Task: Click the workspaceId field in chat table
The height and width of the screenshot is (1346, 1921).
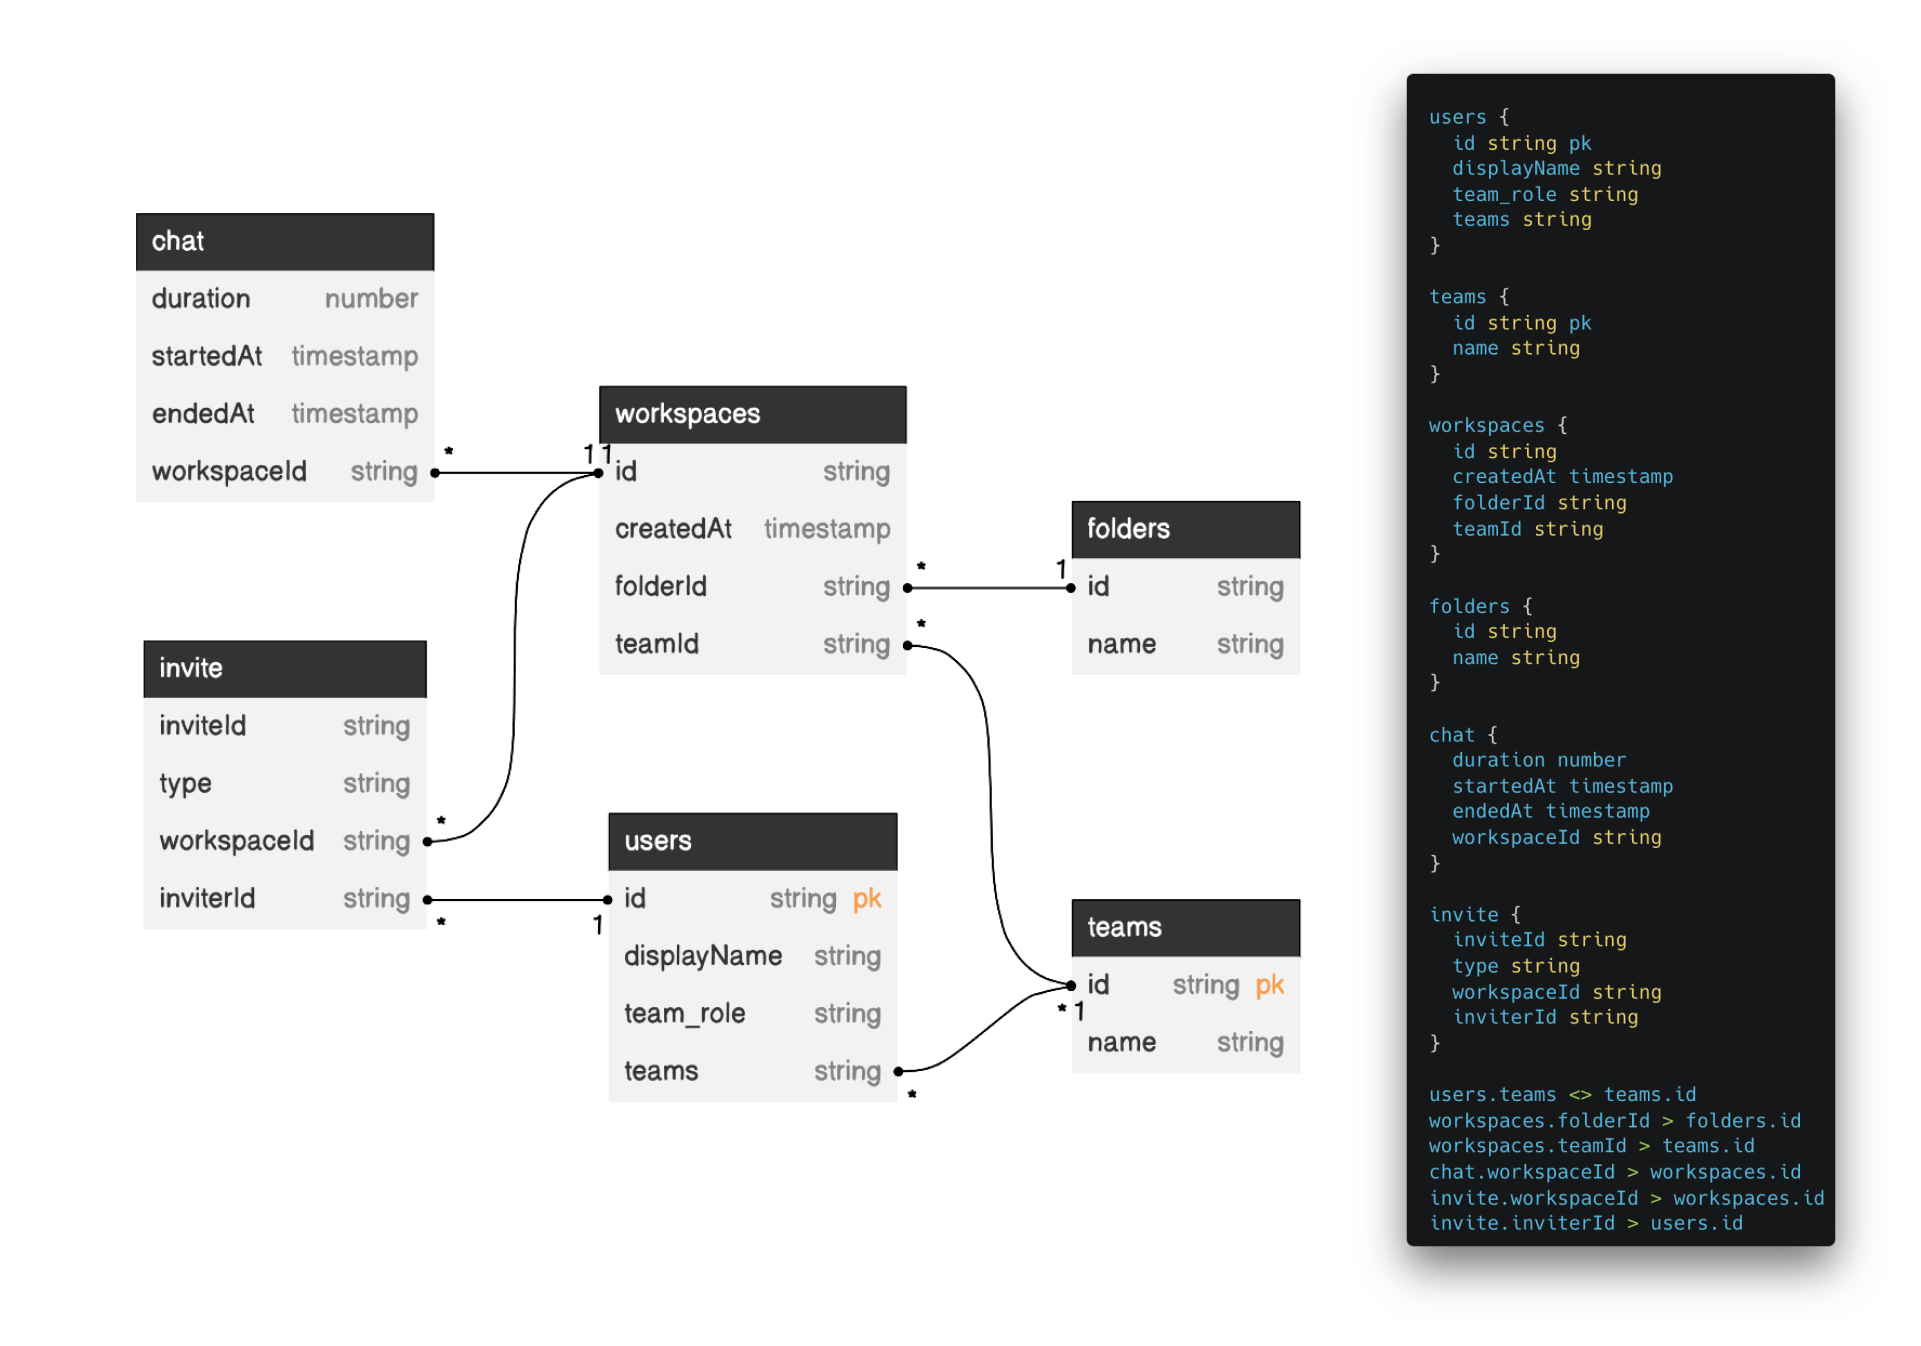Action: tap(229, 470)
